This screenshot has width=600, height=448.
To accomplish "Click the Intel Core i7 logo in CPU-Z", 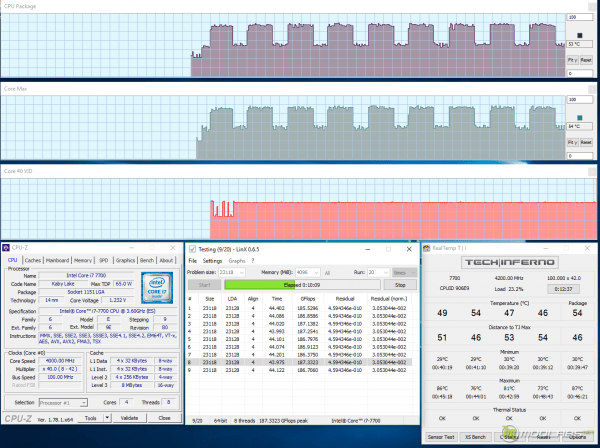I will click(x=157, y=287).
